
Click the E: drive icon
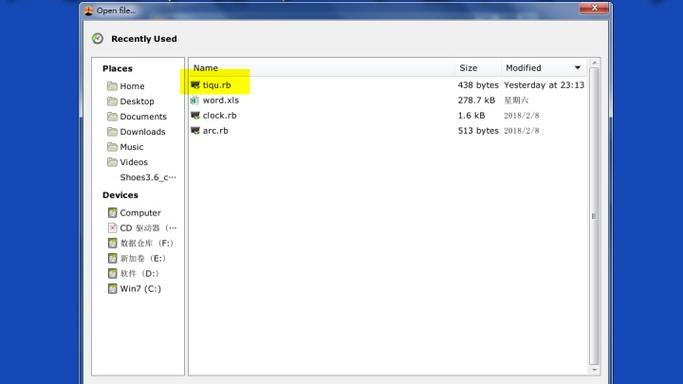pyautogui.click(x=112, y=259)
